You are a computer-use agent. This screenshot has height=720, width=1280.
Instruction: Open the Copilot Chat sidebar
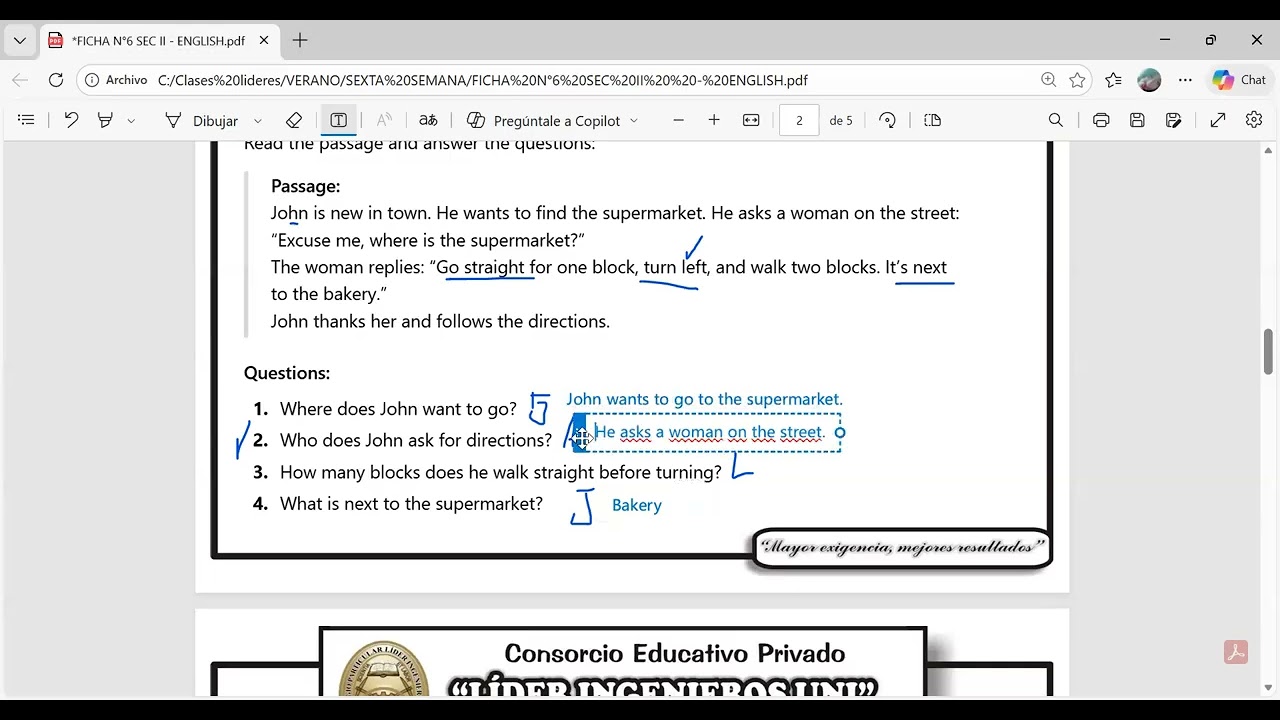pos(1240,80)
